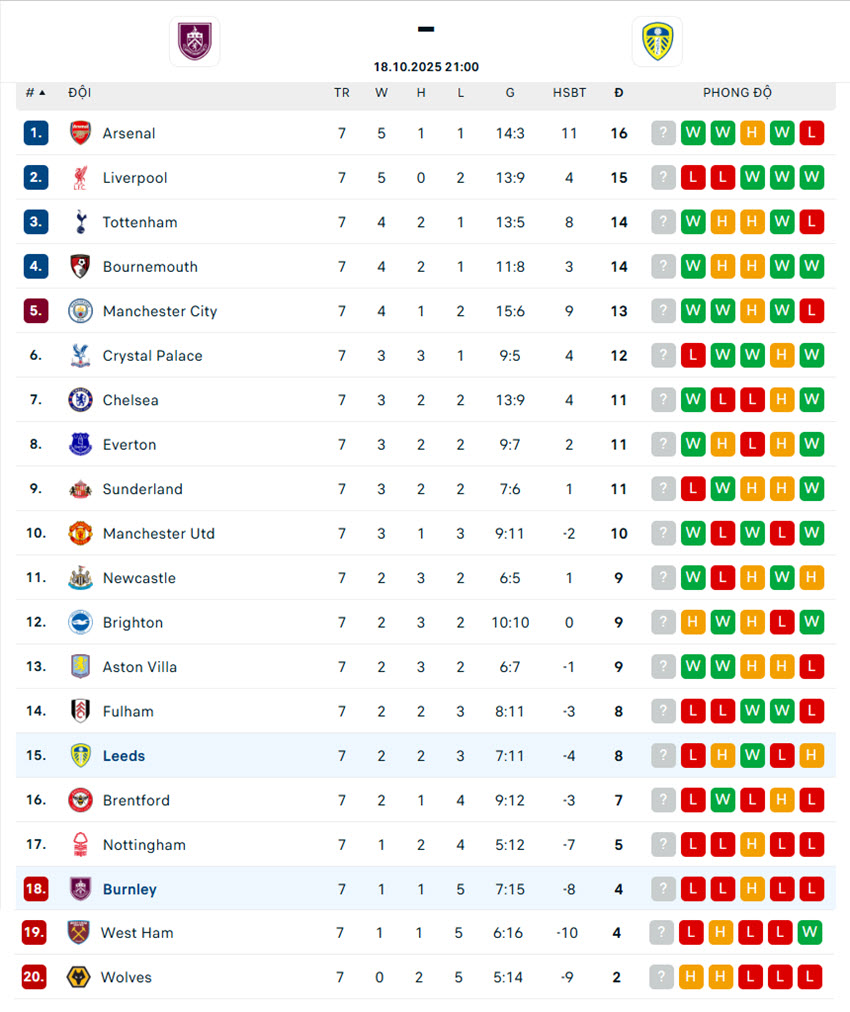
Task: Click the Liverpool club logo
Action: (x=80, y=178)
